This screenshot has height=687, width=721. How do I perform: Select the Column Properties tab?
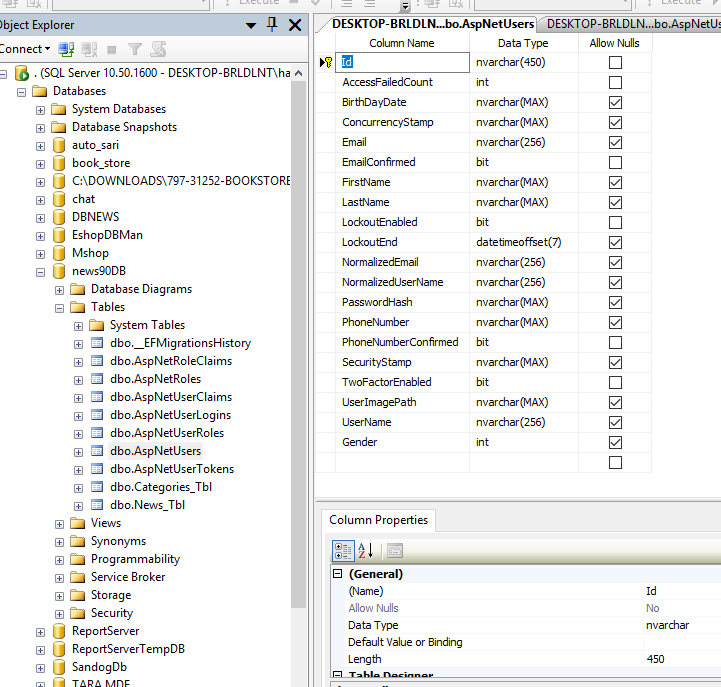click(x=378, y=520)
